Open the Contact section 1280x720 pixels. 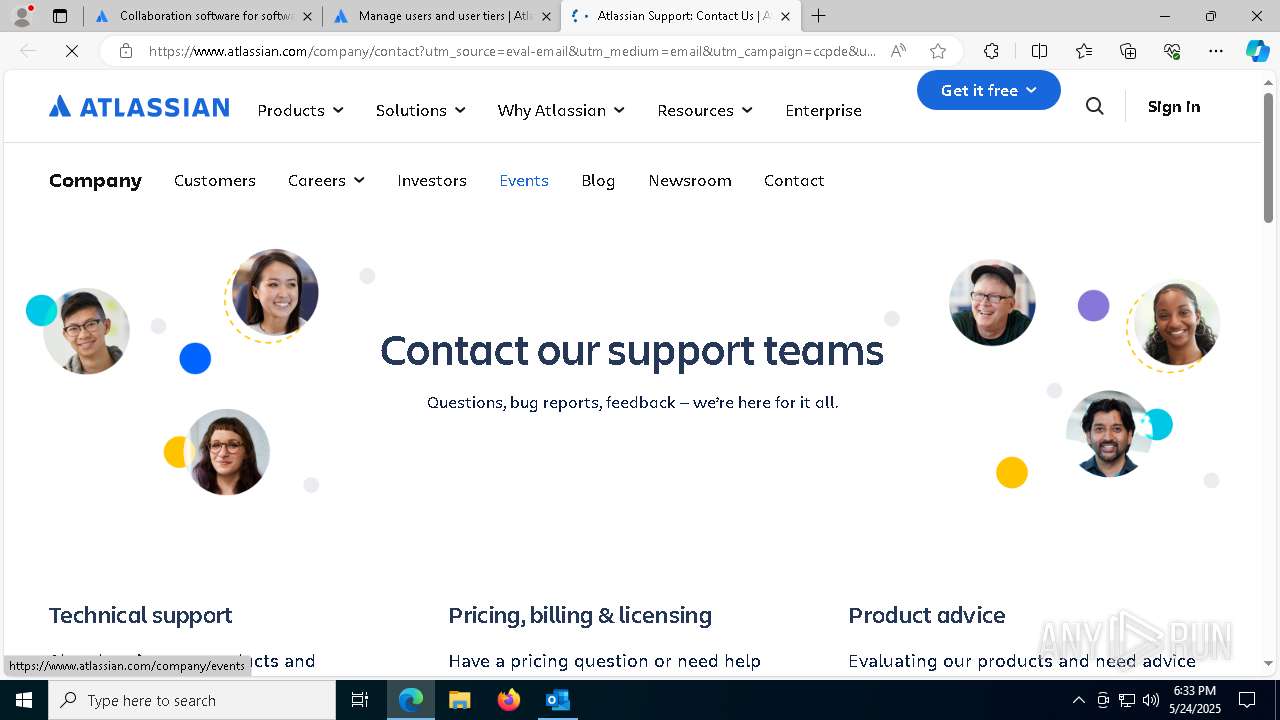(794, 180)
